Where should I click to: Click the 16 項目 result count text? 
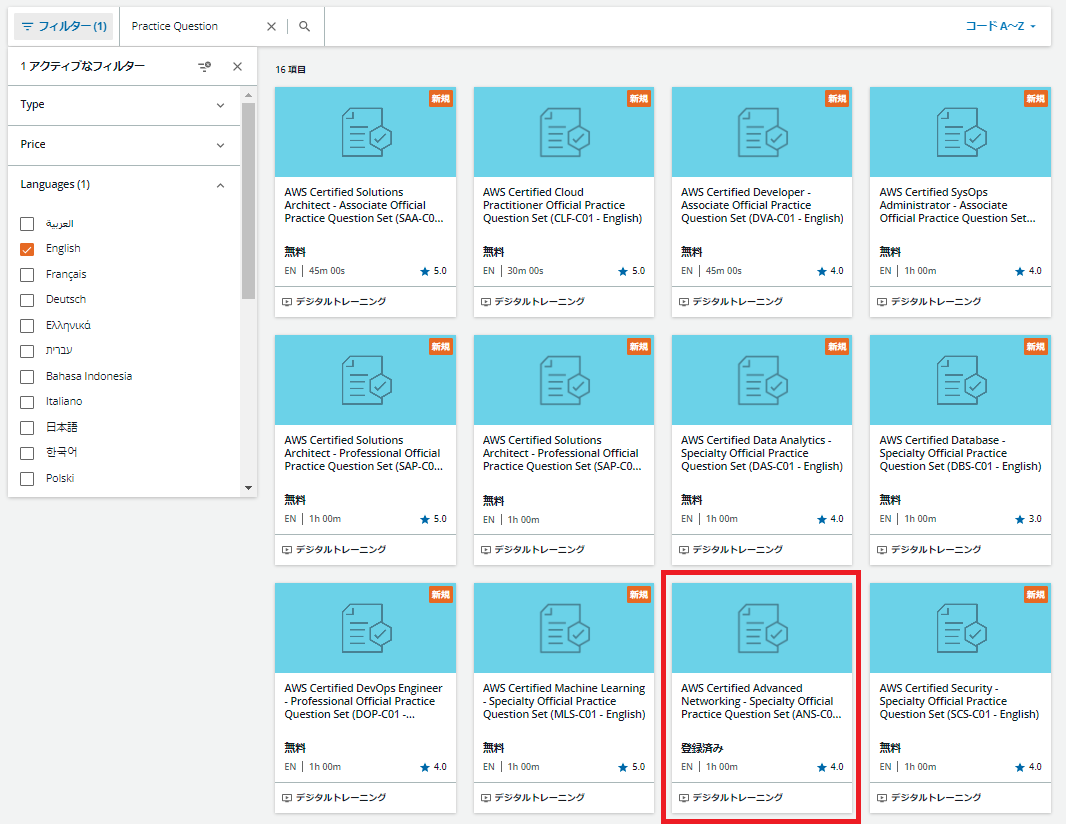[290, 70]
